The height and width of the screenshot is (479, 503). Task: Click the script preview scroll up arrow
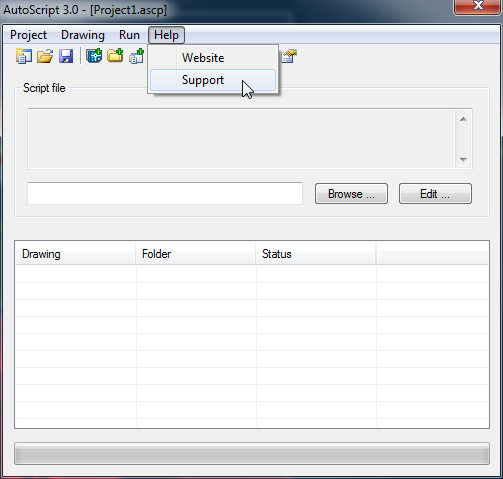[x=463, y=119]
